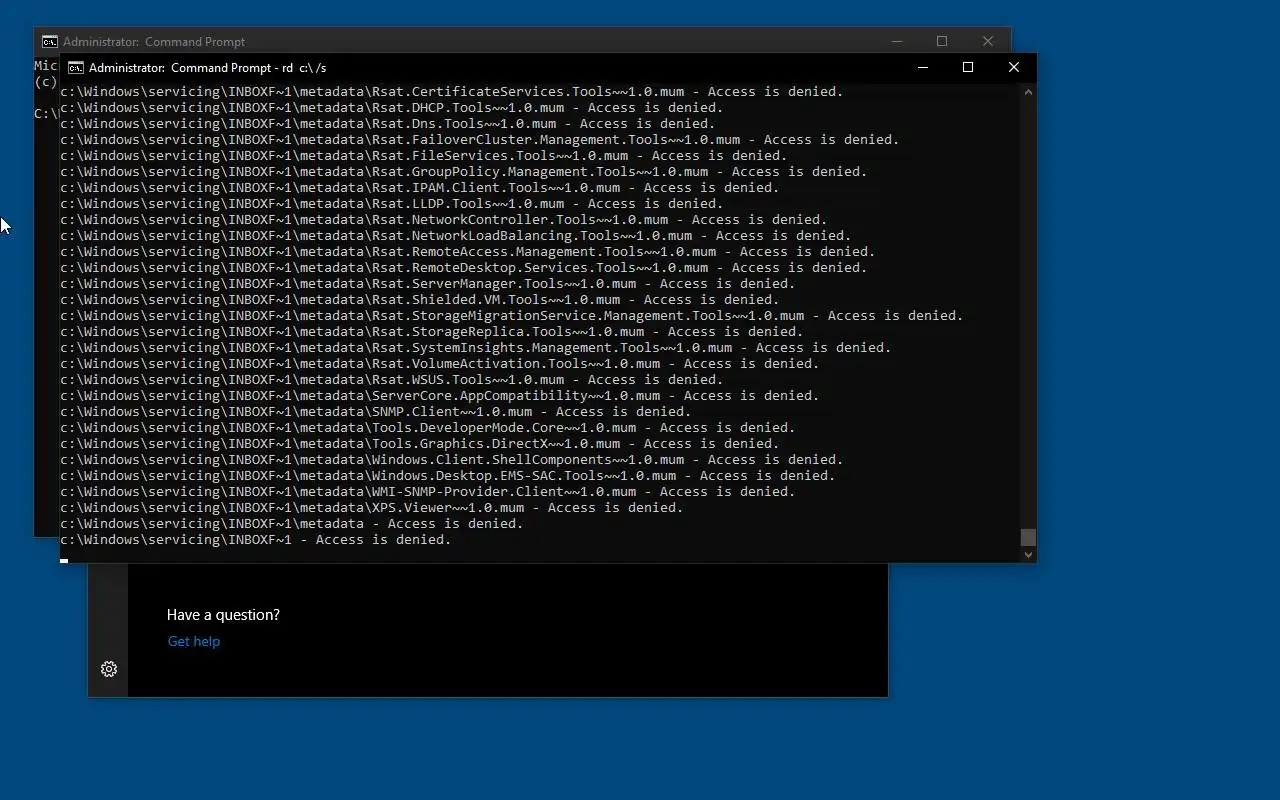Click the Rsat.GroupPolicy.Management.Tools line

[464, 172]
